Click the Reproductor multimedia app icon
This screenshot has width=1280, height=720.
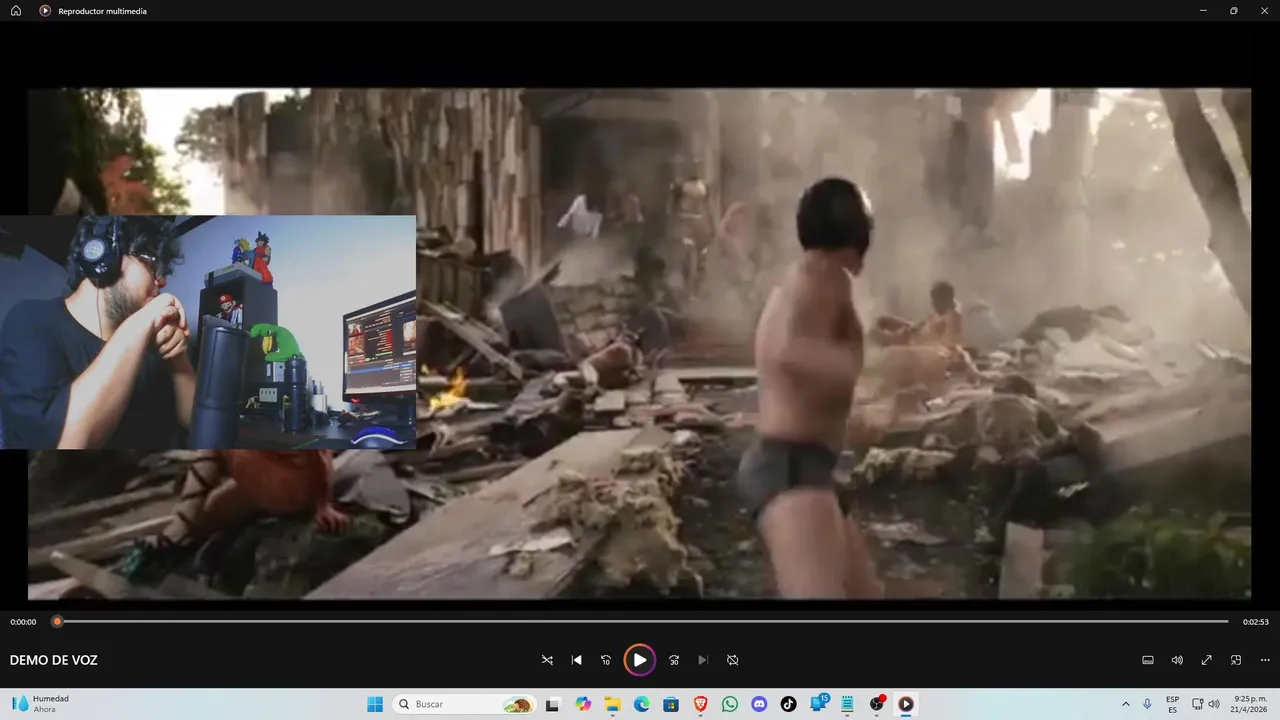coord(45,11)
